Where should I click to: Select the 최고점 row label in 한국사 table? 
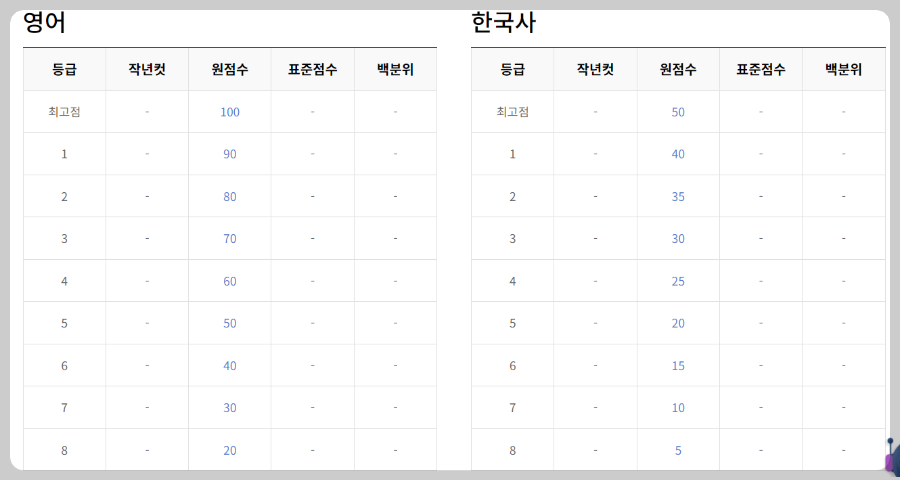pyautogui.click(x=513, y=112)
